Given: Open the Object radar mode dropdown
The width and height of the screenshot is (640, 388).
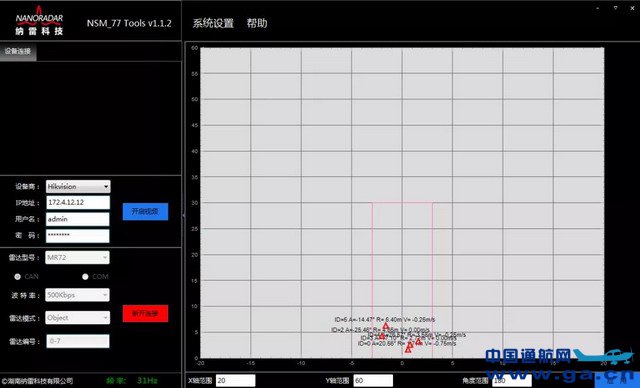Looking at the screenshot, I should [x=77, y=317].
